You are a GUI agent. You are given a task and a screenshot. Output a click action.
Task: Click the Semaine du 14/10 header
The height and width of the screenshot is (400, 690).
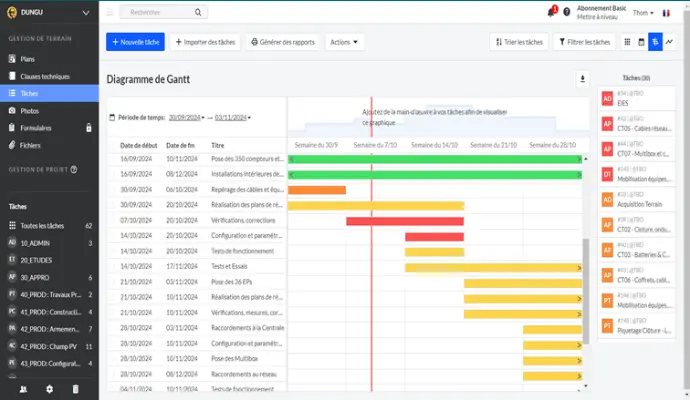pos(434,145)
